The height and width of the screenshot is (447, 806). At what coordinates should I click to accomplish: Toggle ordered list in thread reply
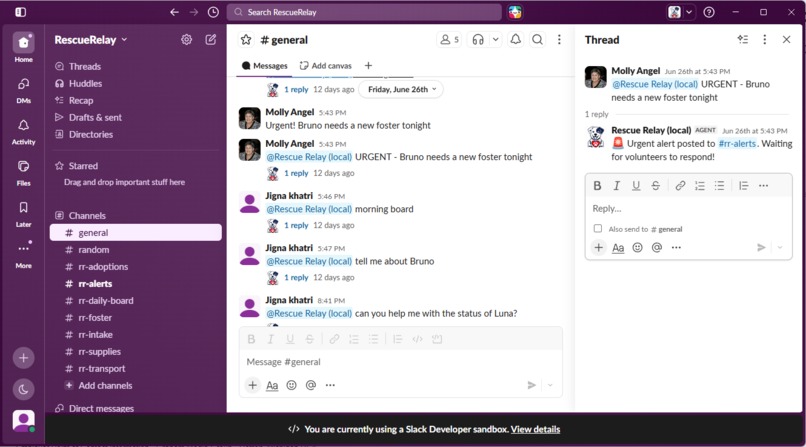click(x=700, y=186)
